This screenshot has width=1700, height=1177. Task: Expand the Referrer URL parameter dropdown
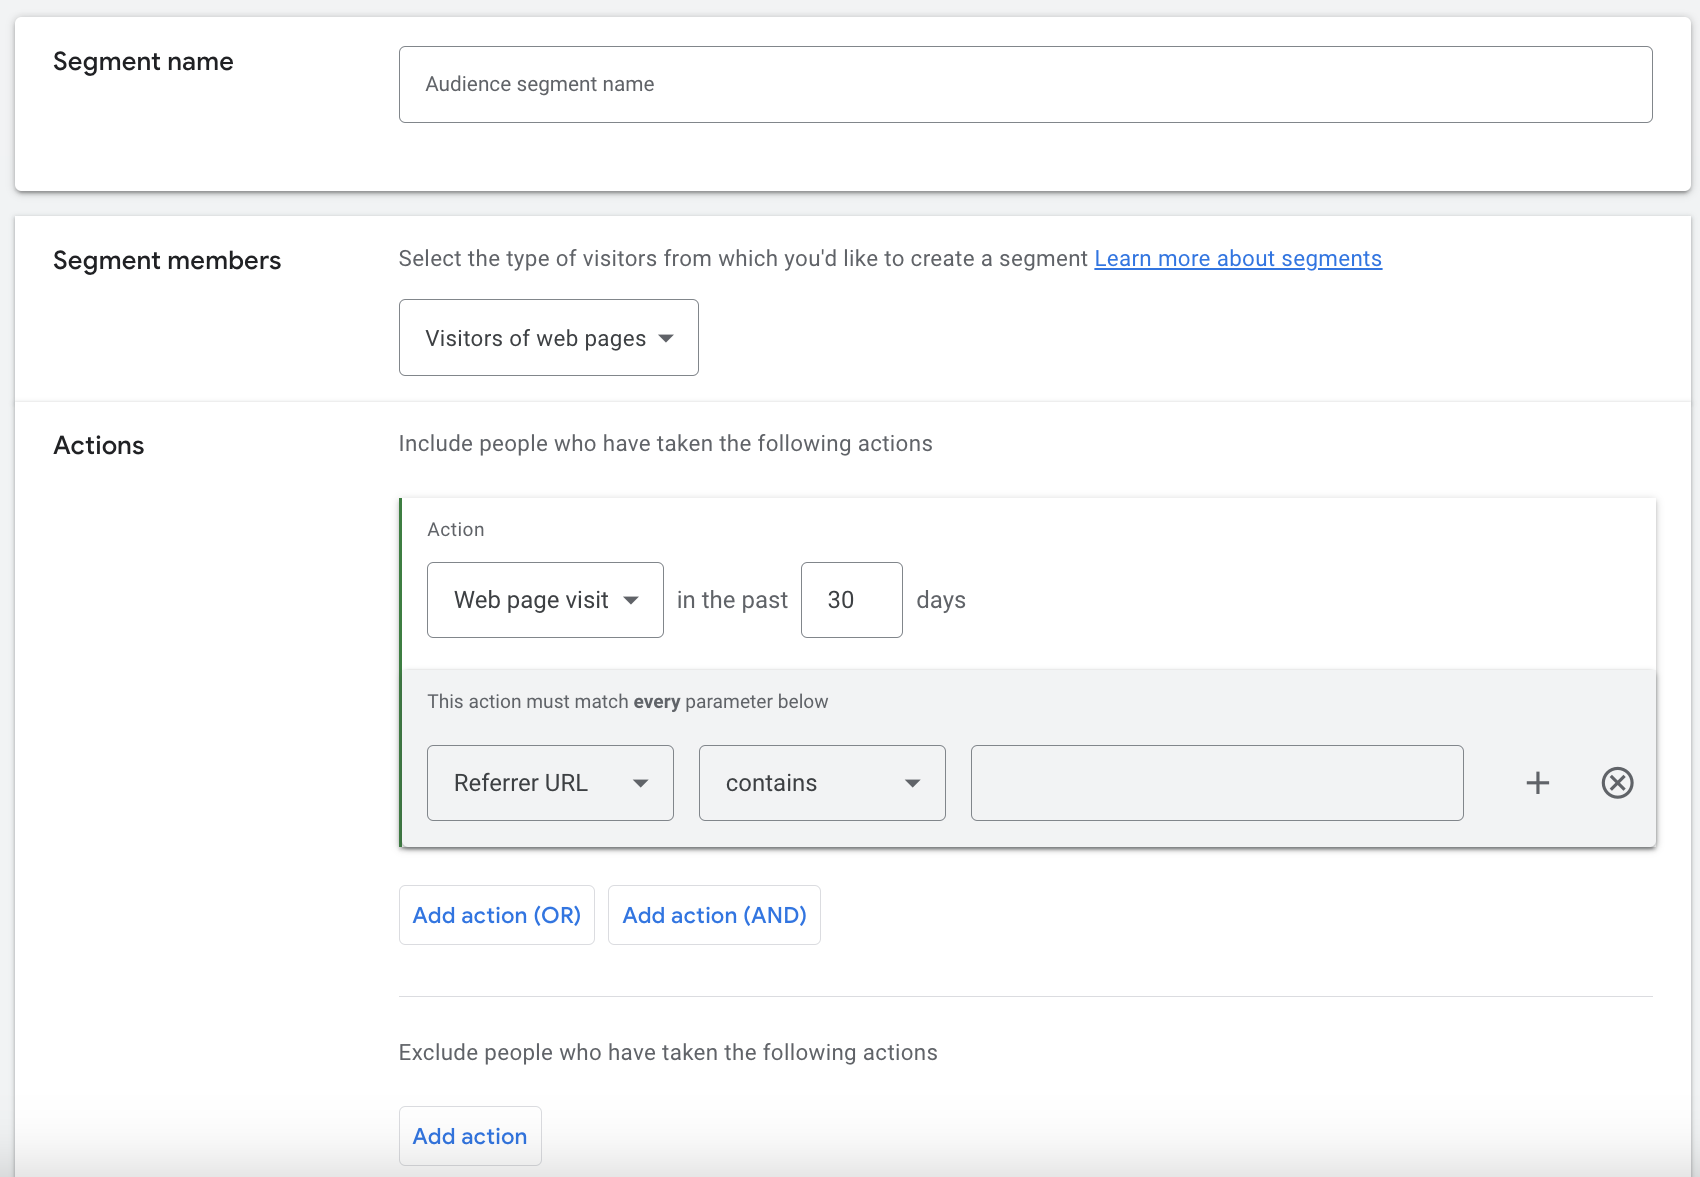[550, 783]
